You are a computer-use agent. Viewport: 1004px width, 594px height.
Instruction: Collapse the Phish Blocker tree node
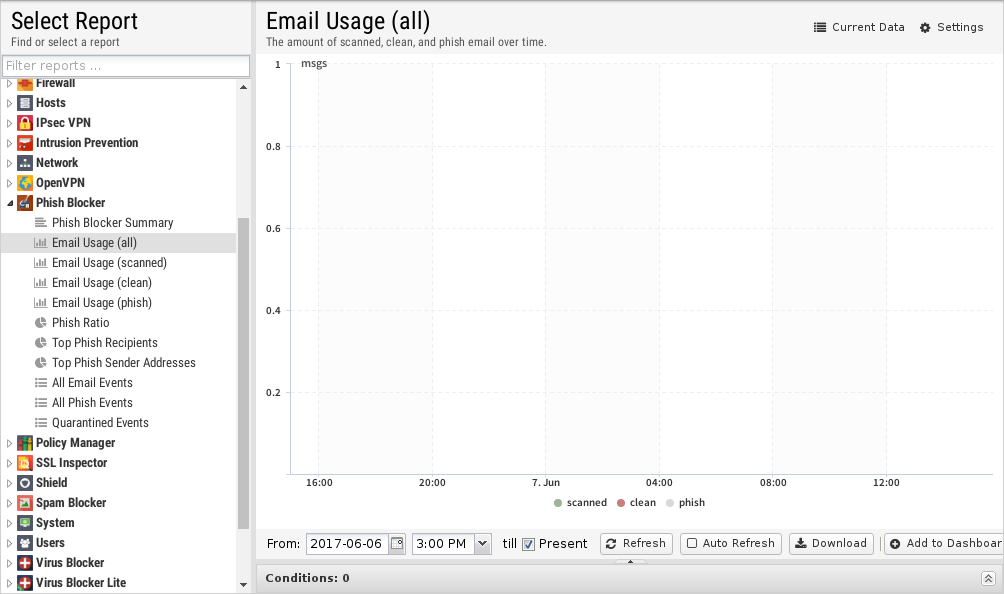point(10,203)
